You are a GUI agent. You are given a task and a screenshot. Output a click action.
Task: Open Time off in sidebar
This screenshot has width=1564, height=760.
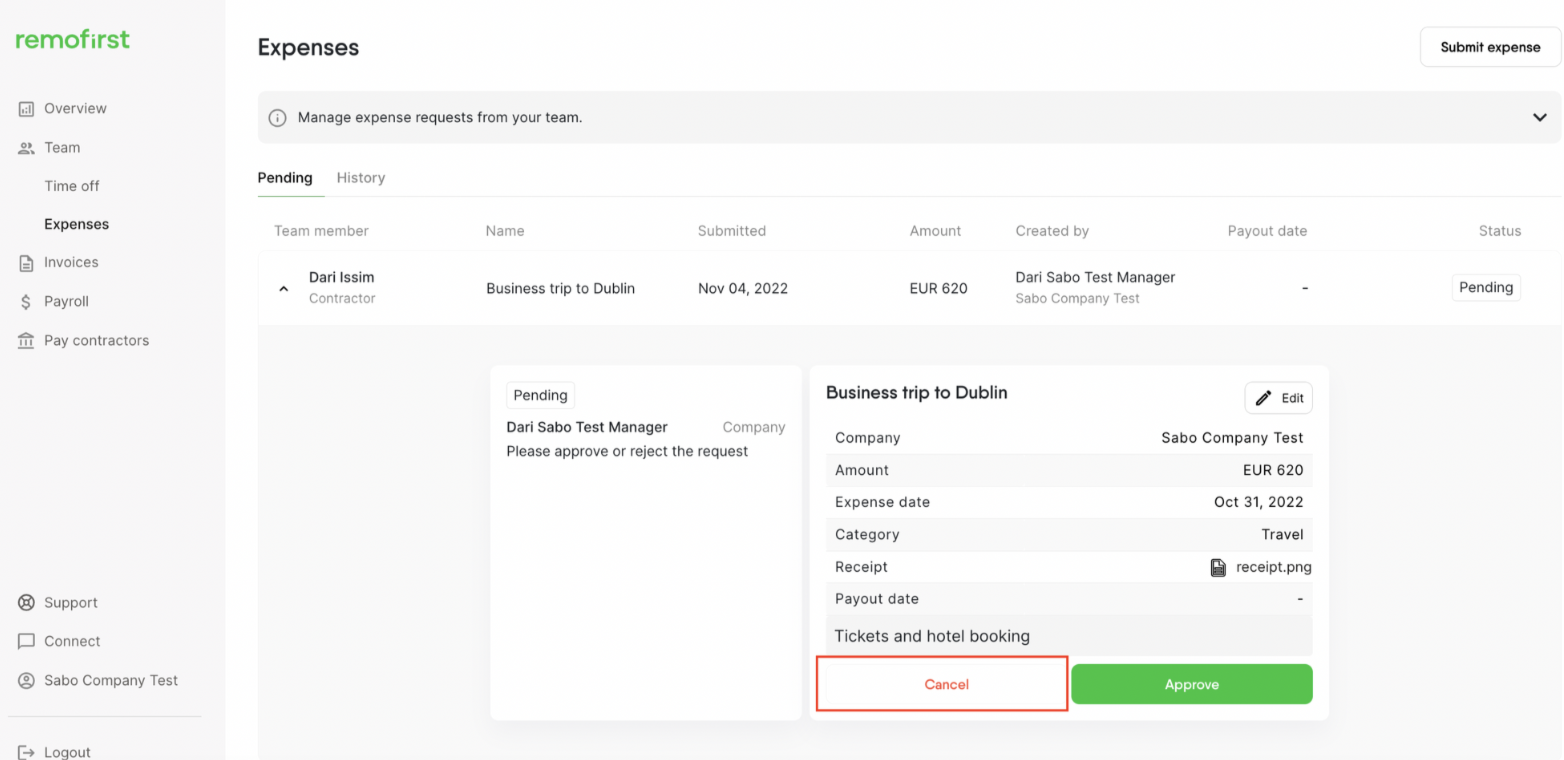pos(72,186)
